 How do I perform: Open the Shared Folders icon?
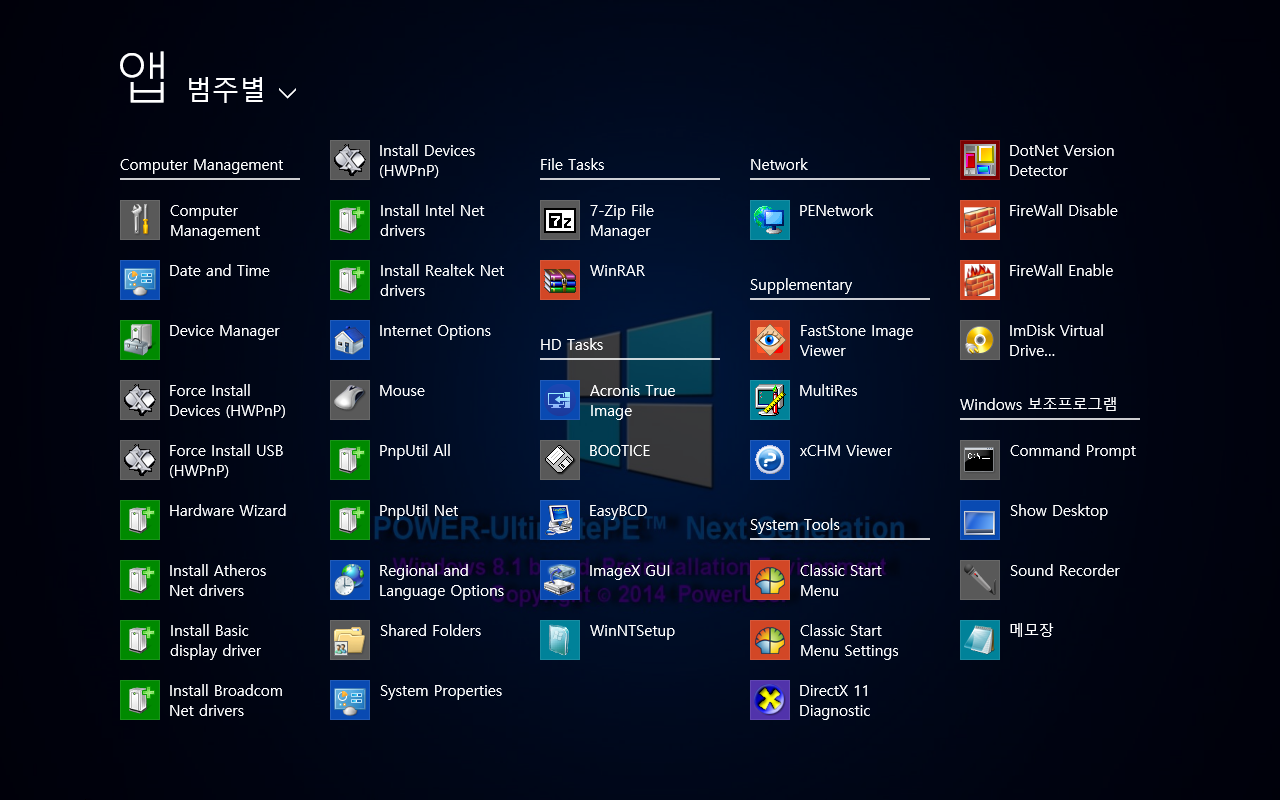tap(350, 640)
